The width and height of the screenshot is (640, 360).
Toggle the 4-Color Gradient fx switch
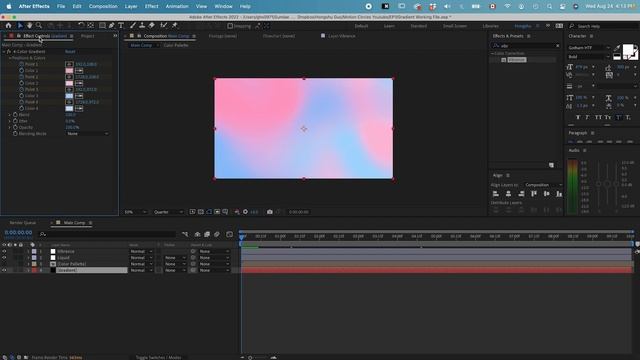[9, 52]
